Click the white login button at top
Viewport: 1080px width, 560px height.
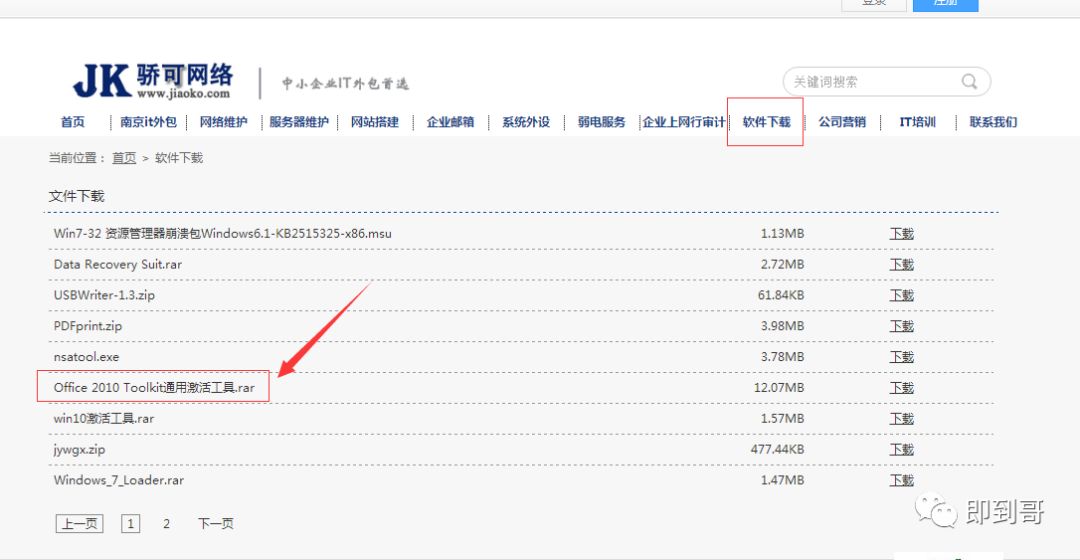click(874, 4)
